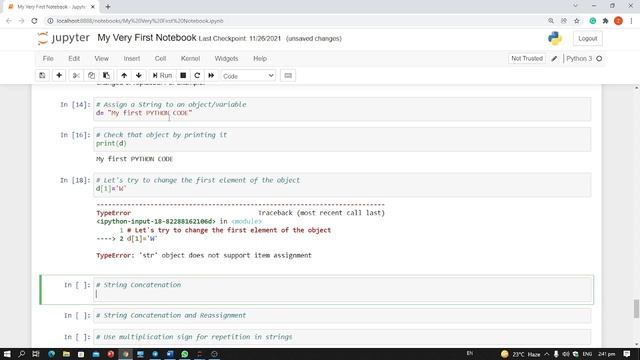
Task: Run the selected cell
Action: click(x=162, y=76)
